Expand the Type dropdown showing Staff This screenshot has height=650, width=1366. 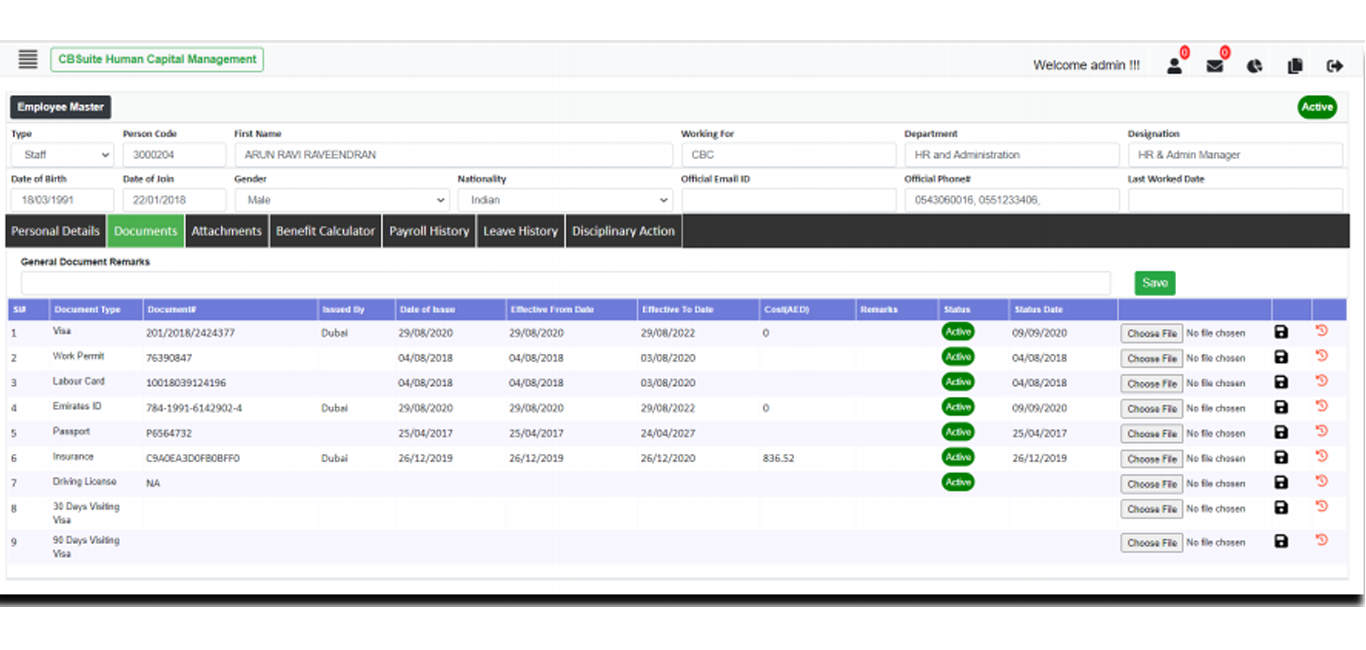(x=62, y=155)
